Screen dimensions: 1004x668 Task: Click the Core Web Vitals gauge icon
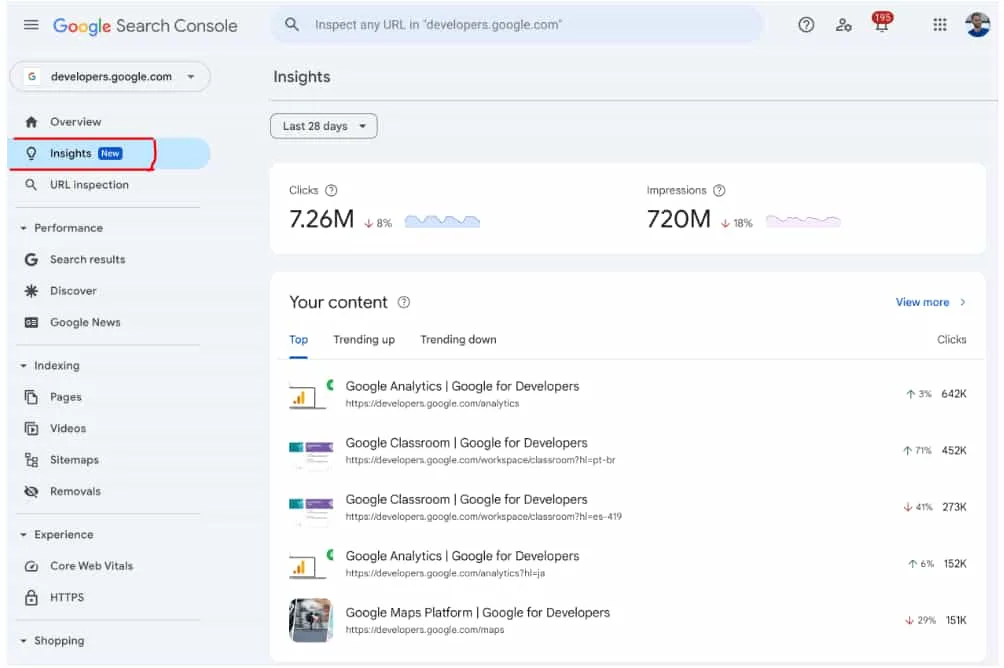31,566
